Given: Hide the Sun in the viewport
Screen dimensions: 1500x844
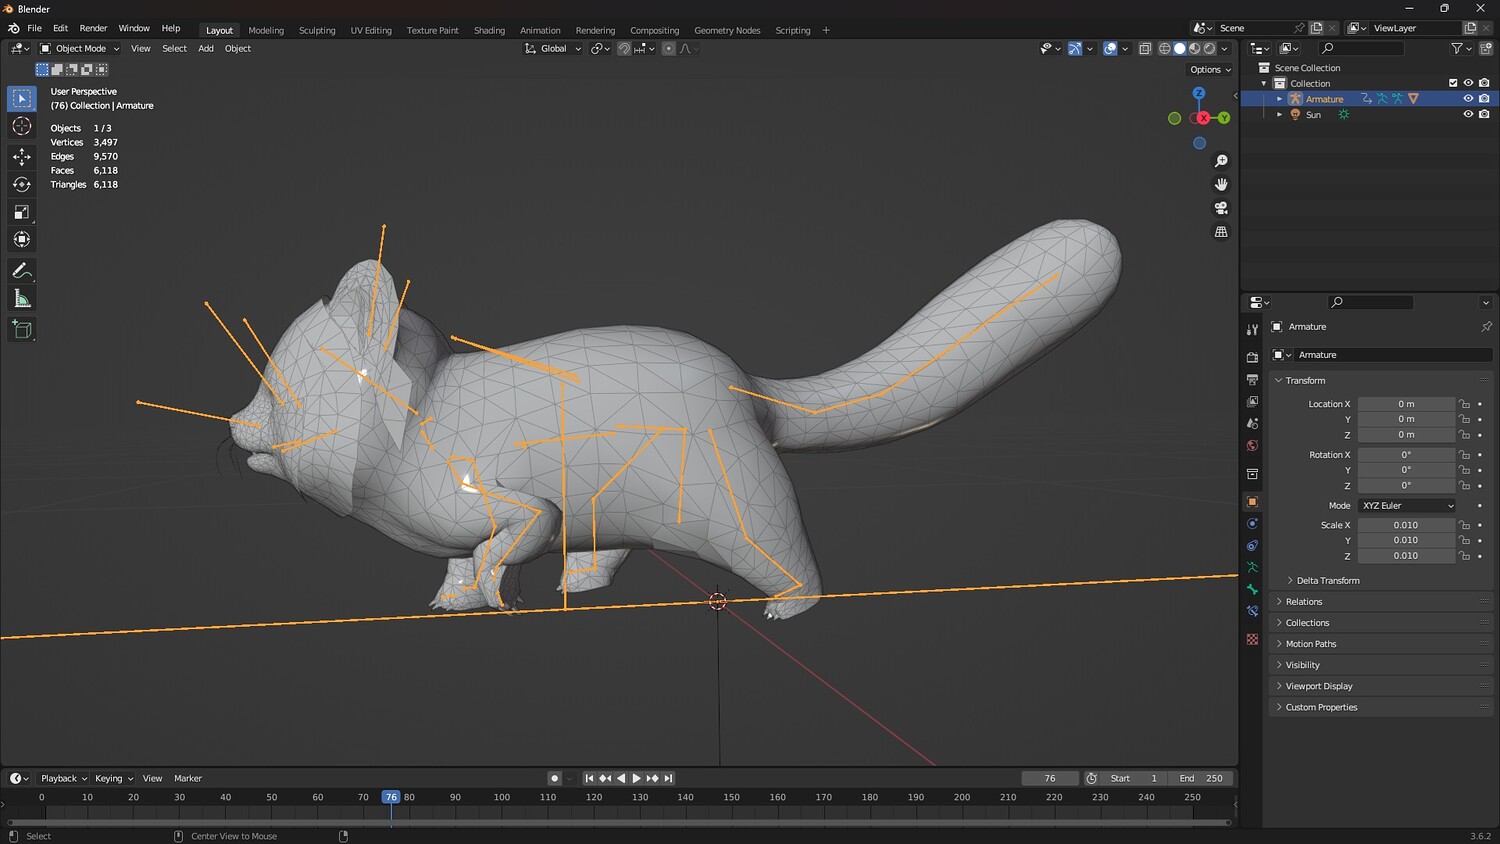Looking at the screenshot, I should point(1468,114).
